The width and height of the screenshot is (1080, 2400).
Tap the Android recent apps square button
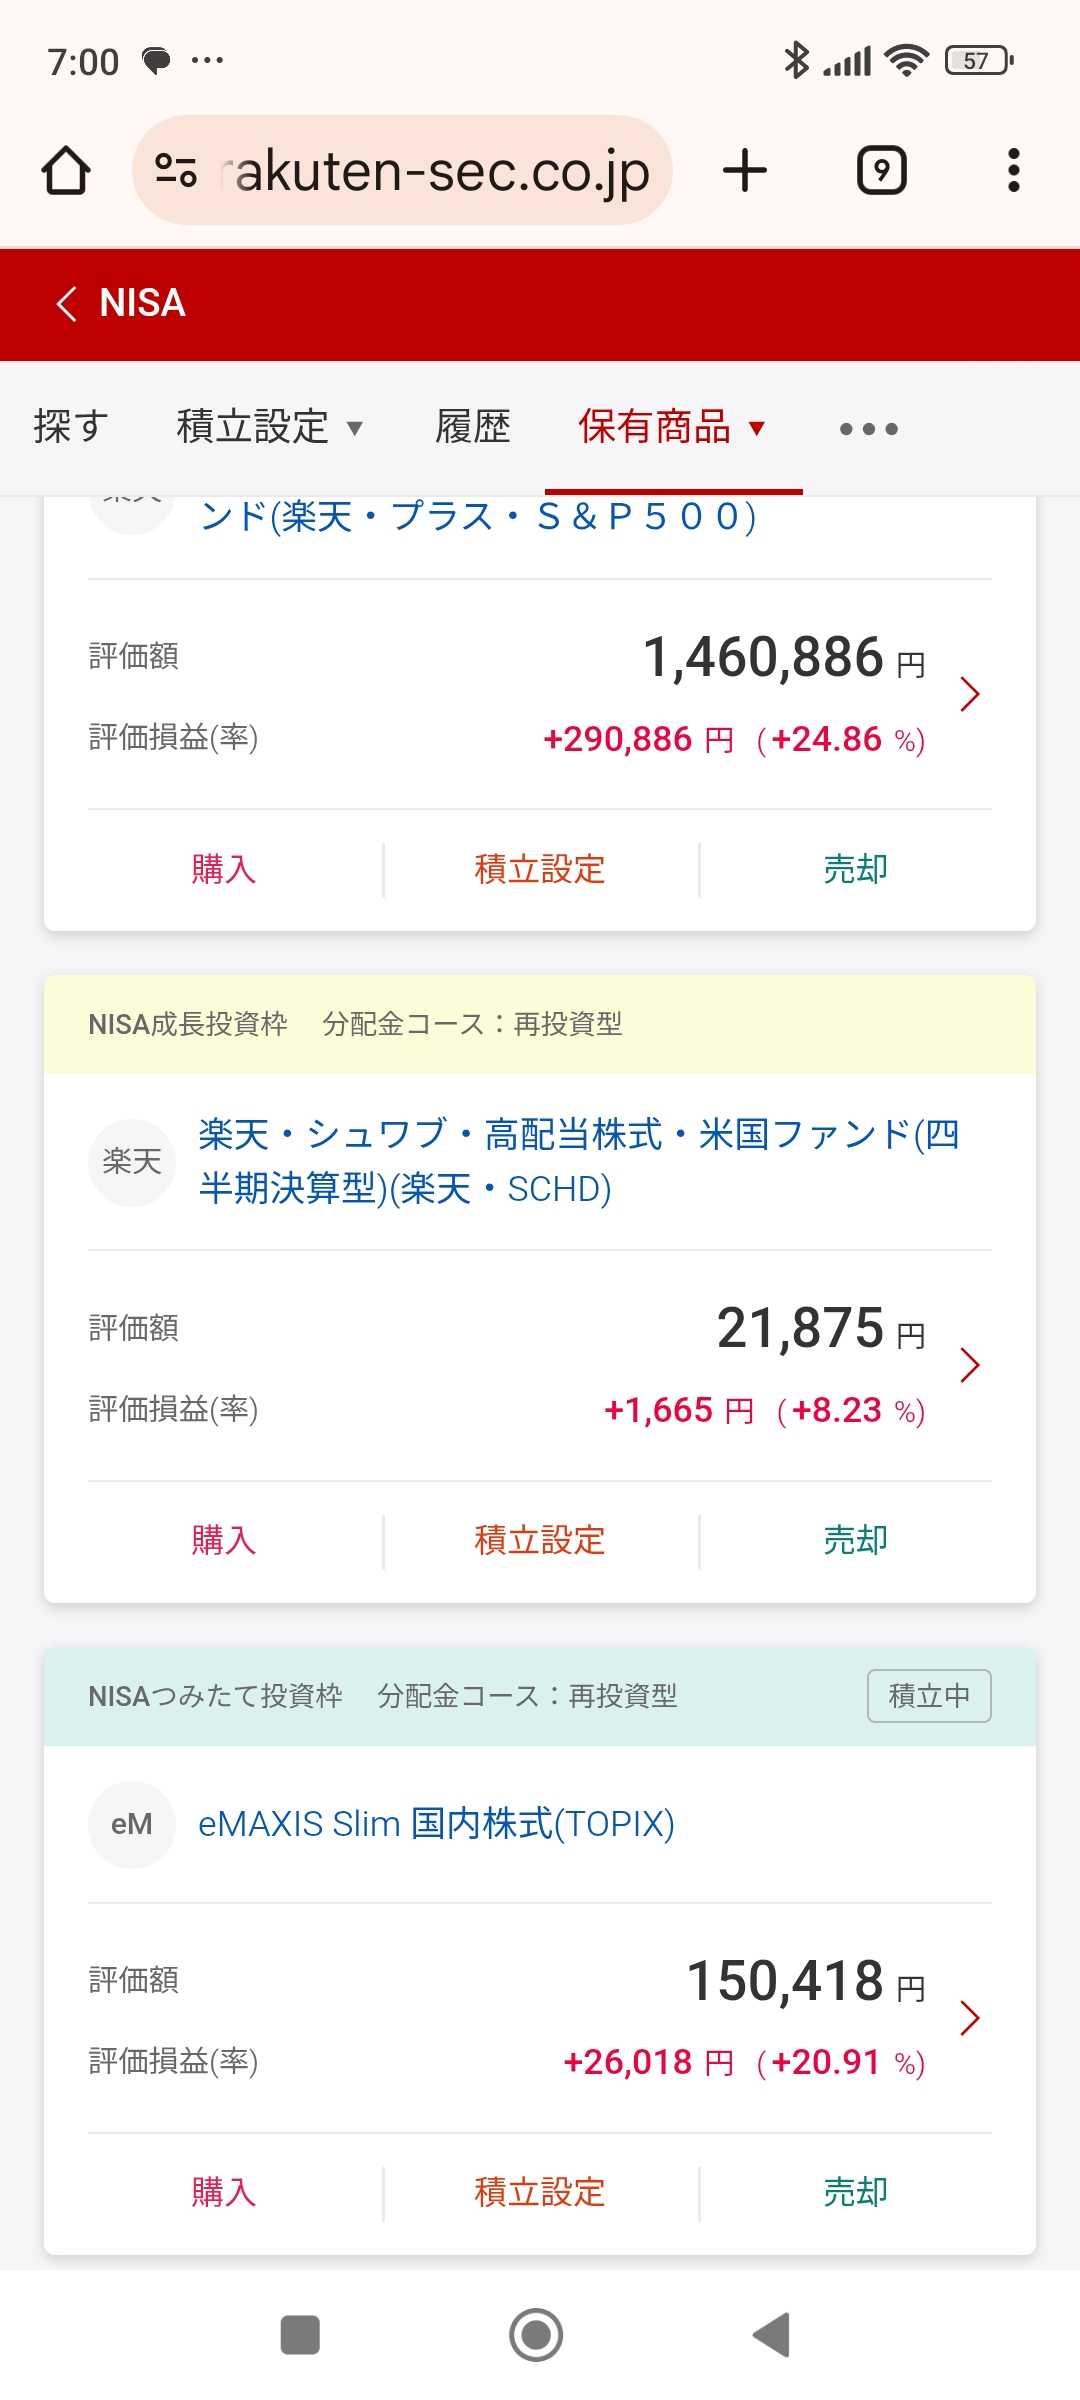coord(300,2335)
